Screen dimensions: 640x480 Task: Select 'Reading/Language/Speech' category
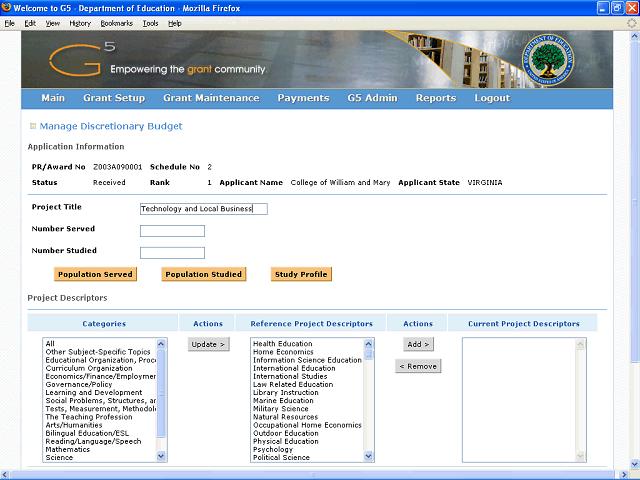(93, 442)
